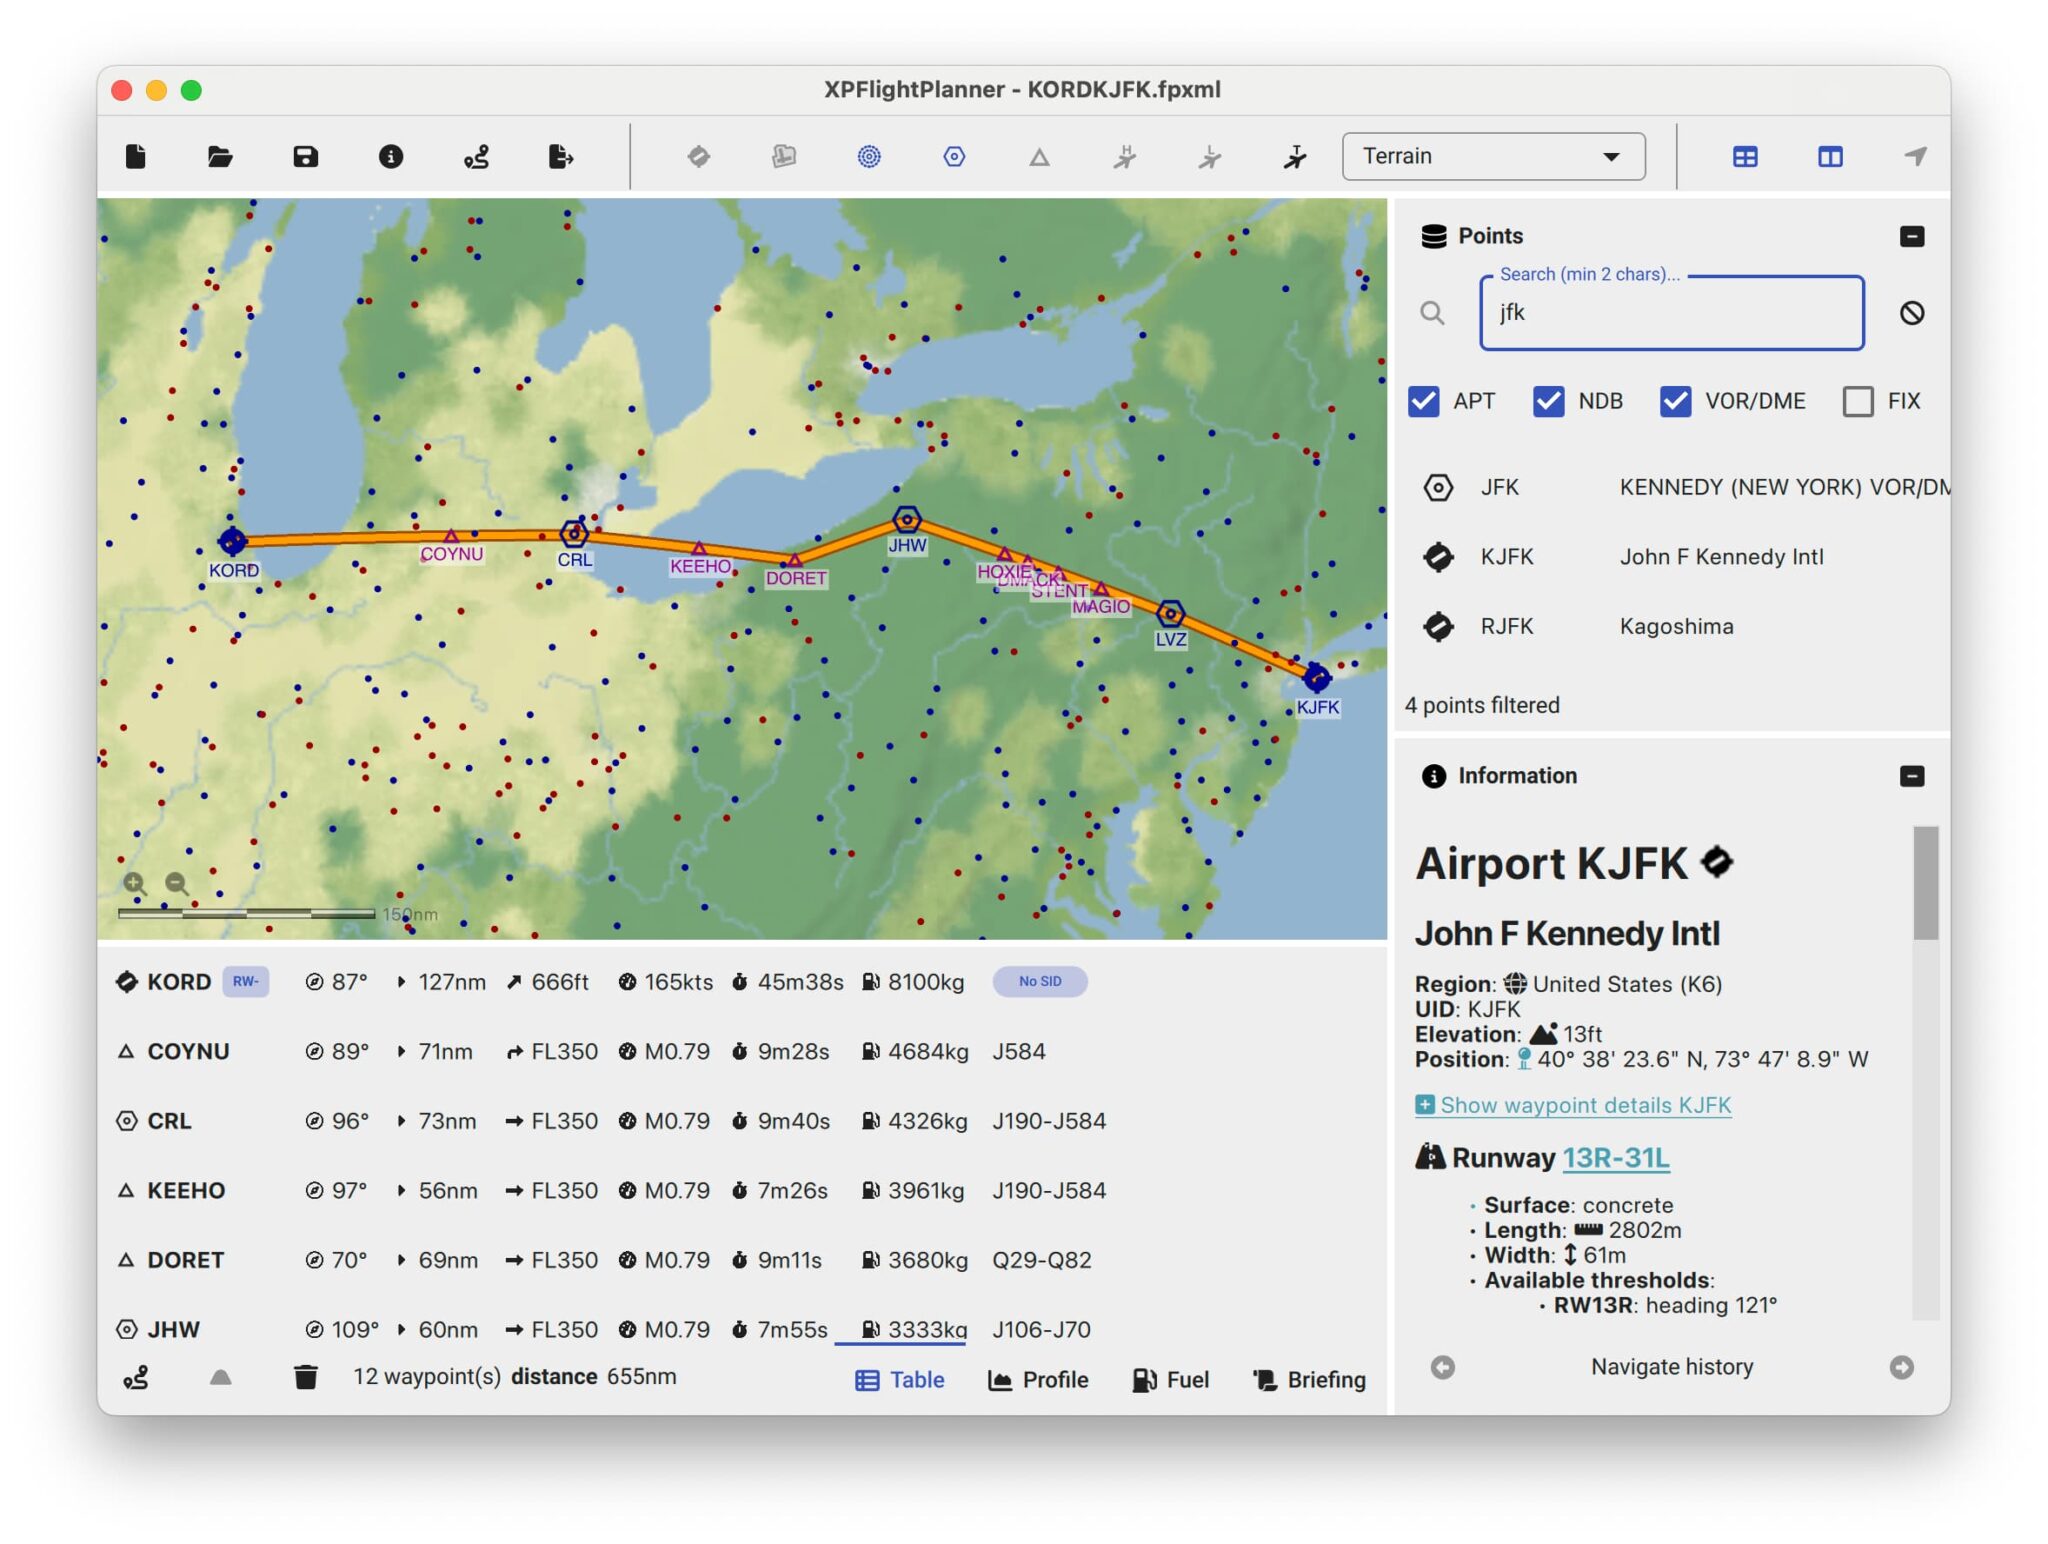Export the flight plan
The height and width of the screenshot is (1544, 2048).
tap(560, 156)
